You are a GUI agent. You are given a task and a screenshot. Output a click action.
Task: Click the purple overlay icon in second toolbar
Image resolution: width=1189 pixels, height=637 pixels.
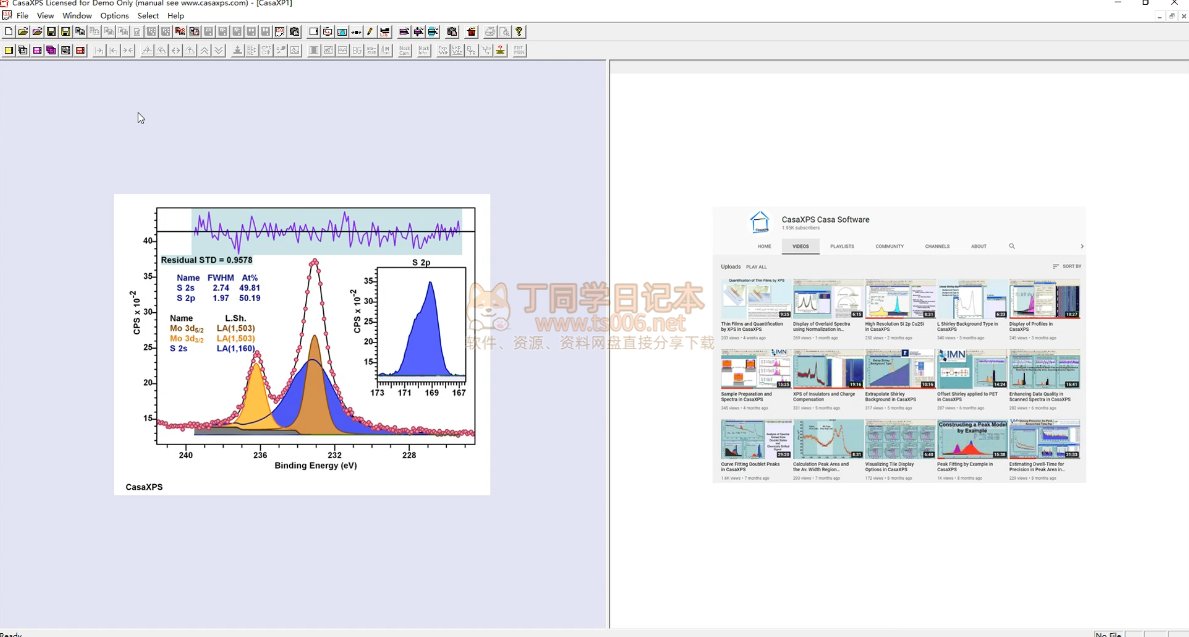click(x=51, y=50)
